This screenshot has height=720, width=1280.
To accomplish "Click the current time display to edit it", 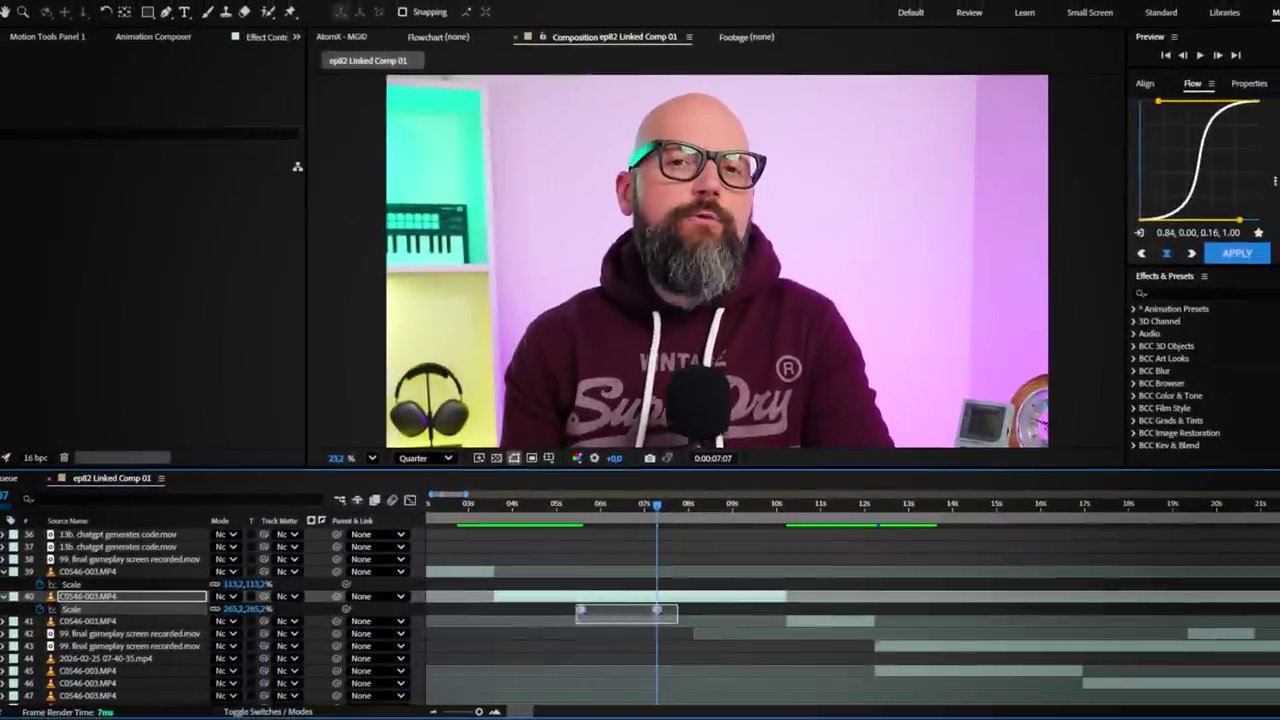I will (x=712, y=458).
